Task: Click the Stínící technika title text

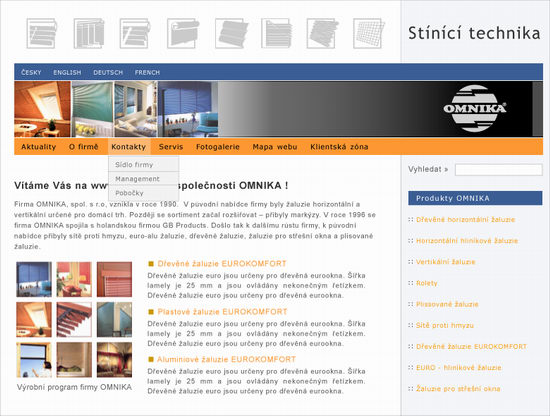Action: [x=474, y=33]
